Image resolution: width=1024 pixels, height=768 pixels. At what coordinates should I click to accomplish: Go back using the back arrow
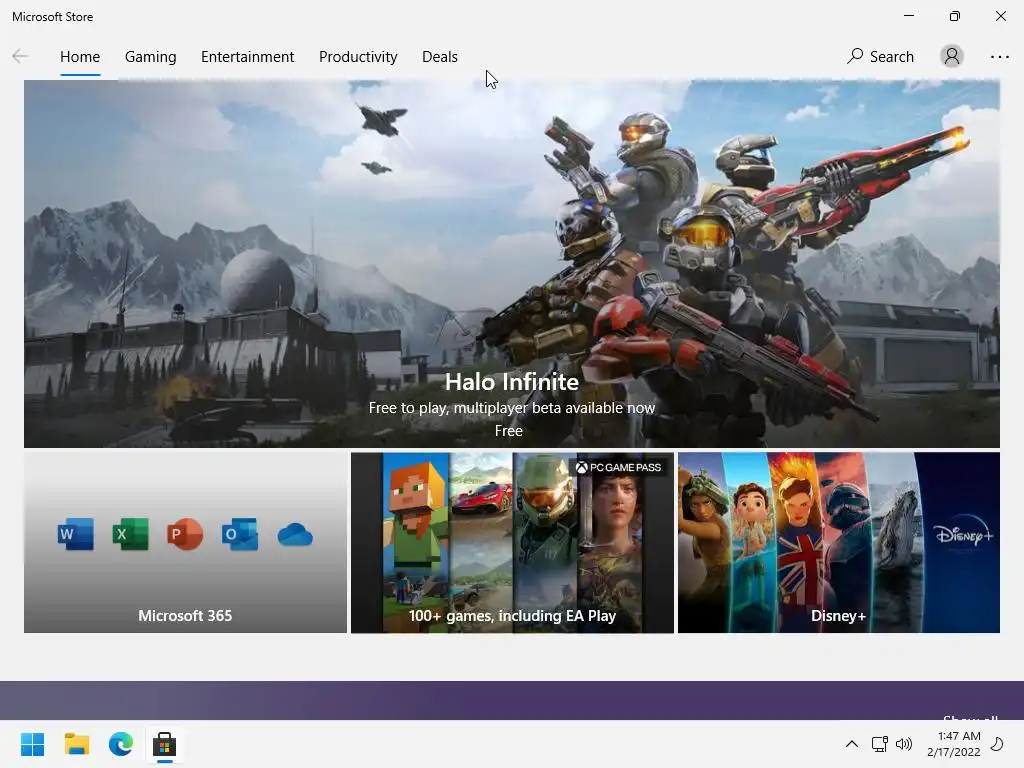pyautogui.click(x=20, y=56)
